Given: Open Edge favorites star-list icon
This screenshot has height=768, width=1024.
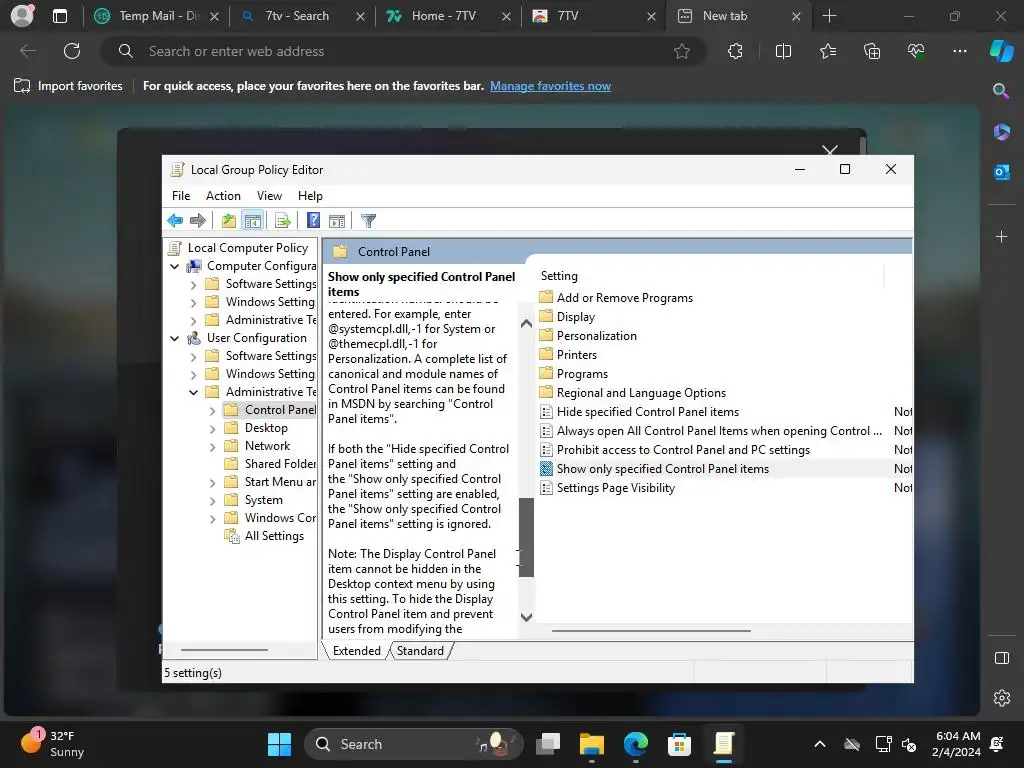Looking at the screenshot, I should (827, 51).
